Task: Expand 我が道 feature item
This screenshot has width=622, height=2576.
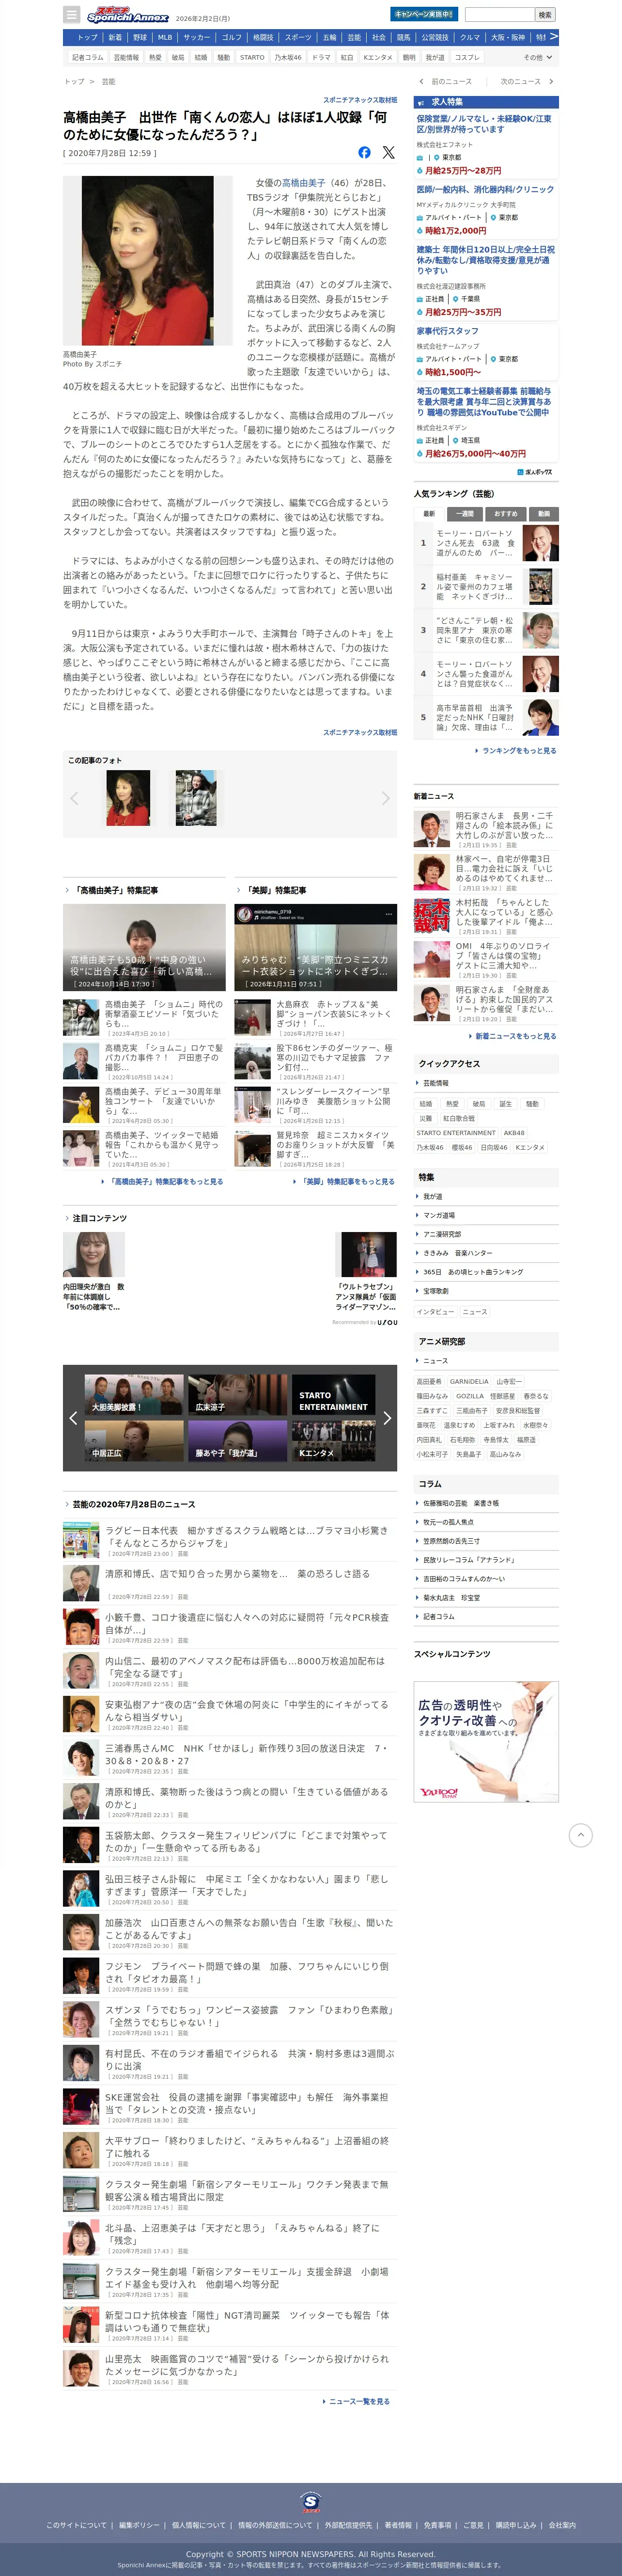Action: [486, 1196]
